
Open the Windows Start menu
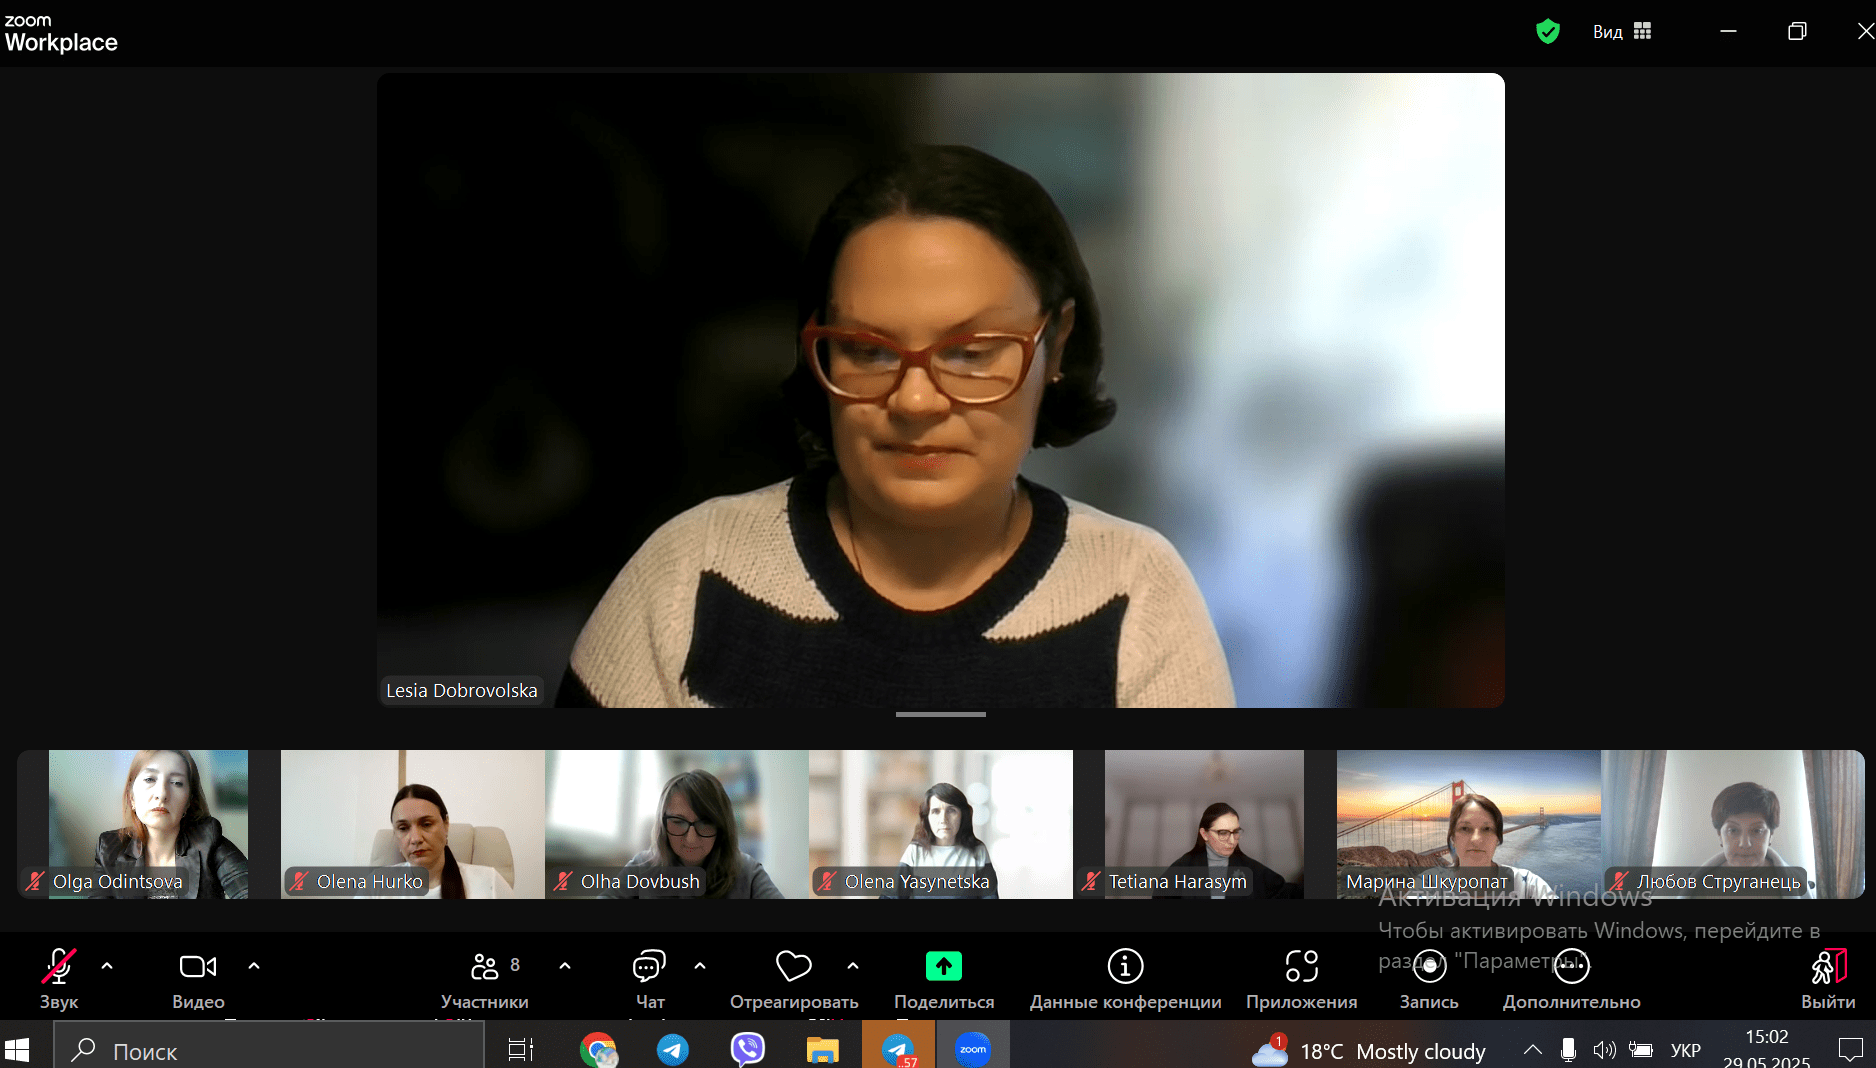coord(17,1050)
